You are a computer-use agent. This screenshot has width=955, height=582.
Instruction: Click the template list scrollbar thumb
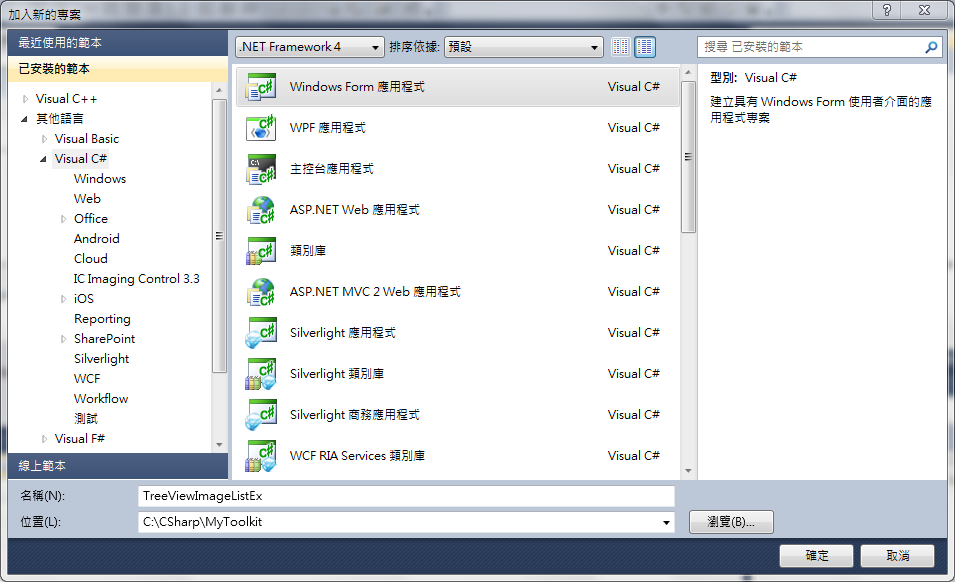(x=688, y=157)
